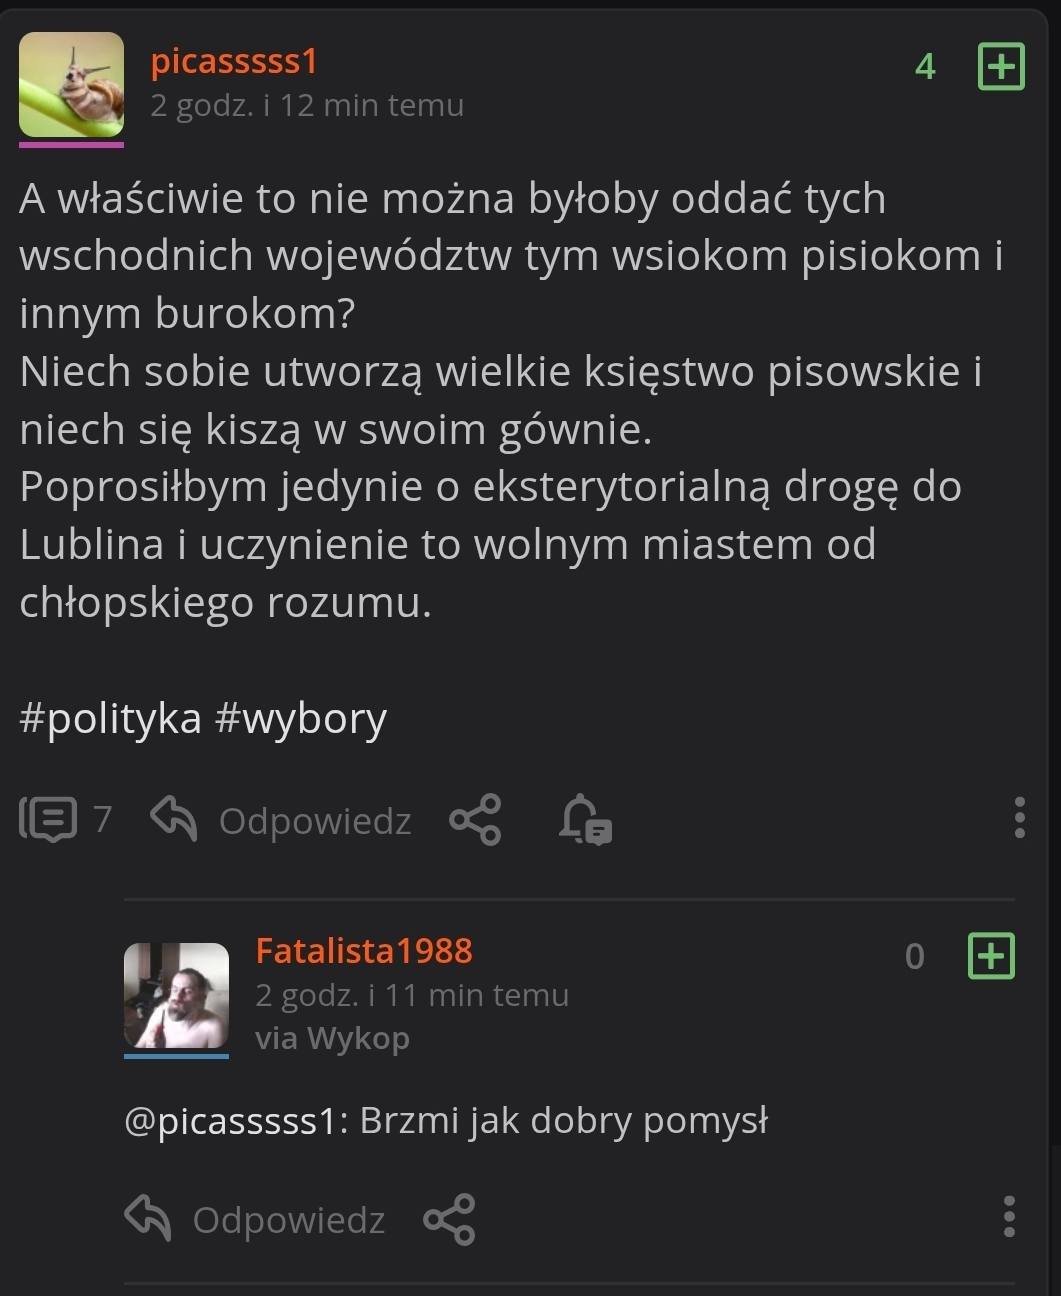1061x1296 pixels.
Task: Upvote the post by picasssss1
Action: click(1000, 67)
